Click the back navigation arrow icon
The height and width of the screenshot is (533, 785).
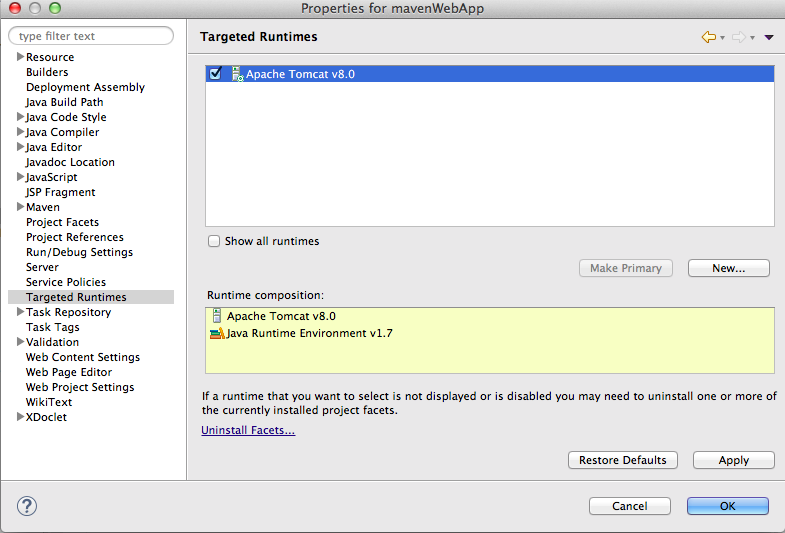708,37
